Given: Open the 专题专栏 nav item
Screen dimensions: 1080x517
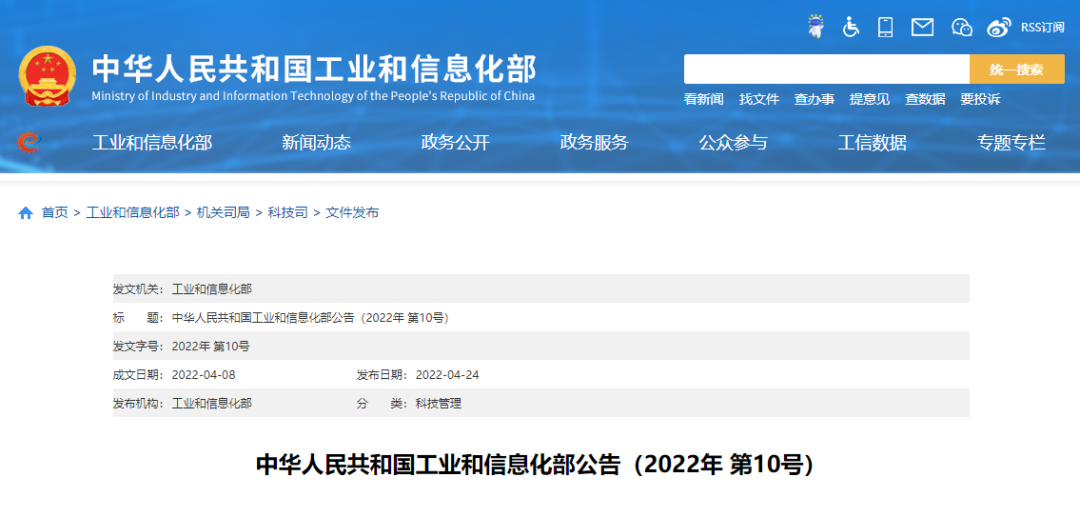Looking at the screenshot, I should (x=1011, y=142).
